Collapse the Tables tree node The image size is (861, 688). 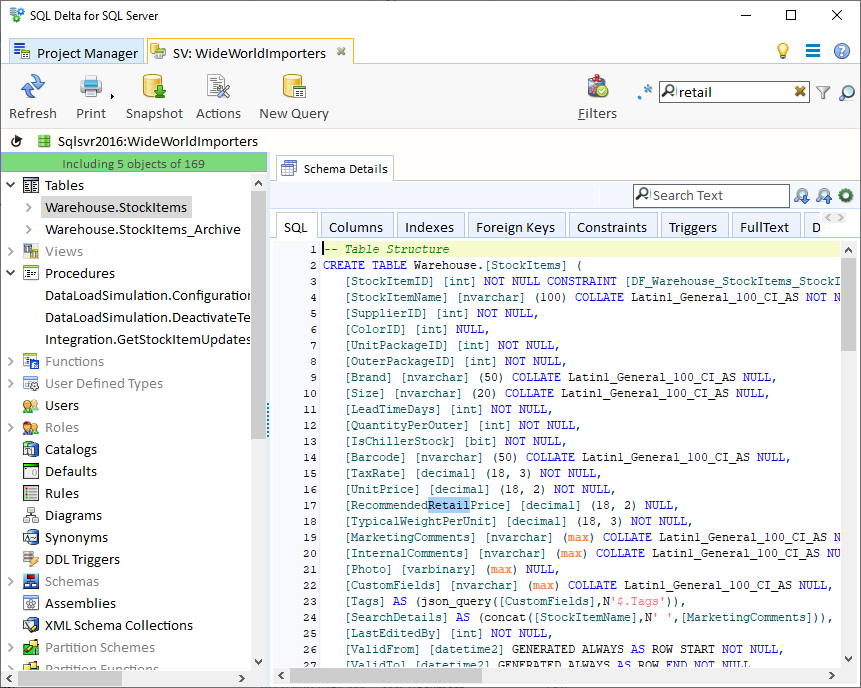[x=10, y=185]
